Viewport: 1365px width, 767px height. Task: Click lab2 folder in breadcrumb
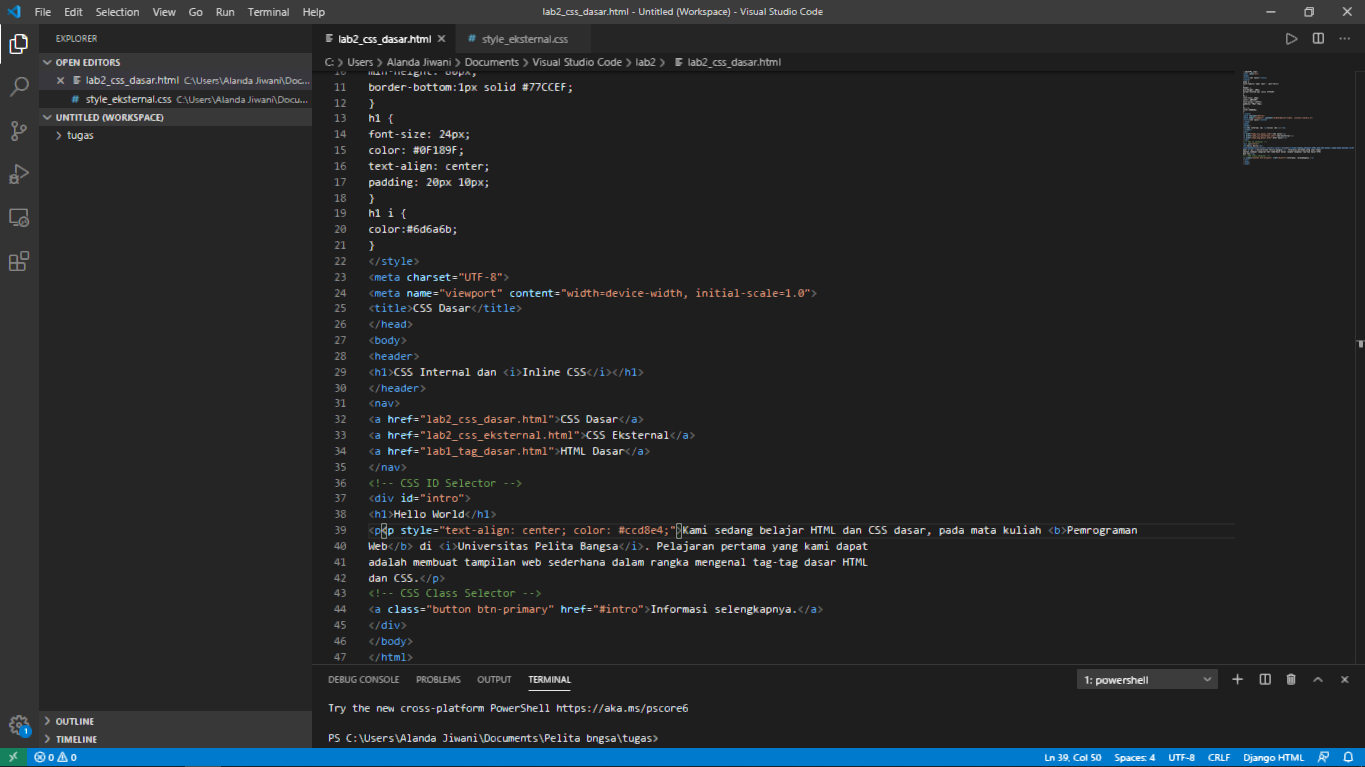point(646,62)
